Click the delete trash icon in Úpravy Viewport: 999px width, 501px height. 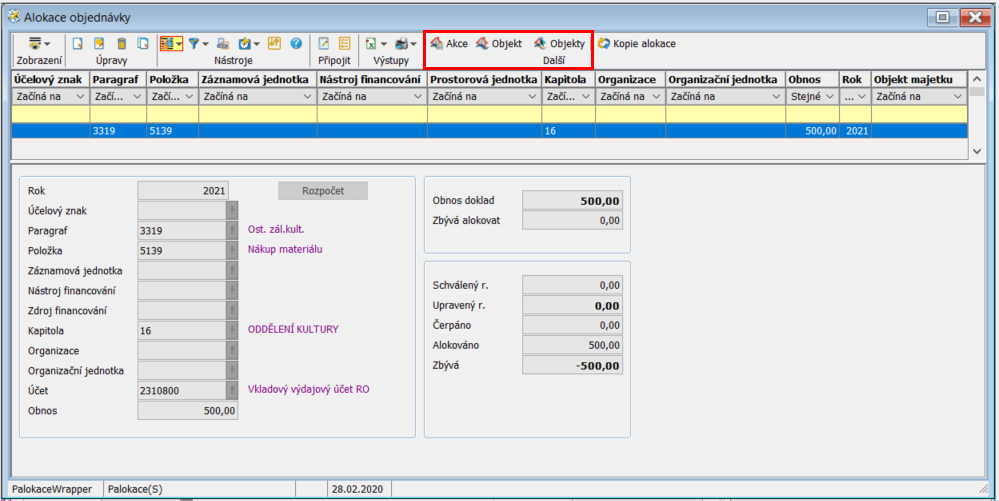(x=121, y=44)
